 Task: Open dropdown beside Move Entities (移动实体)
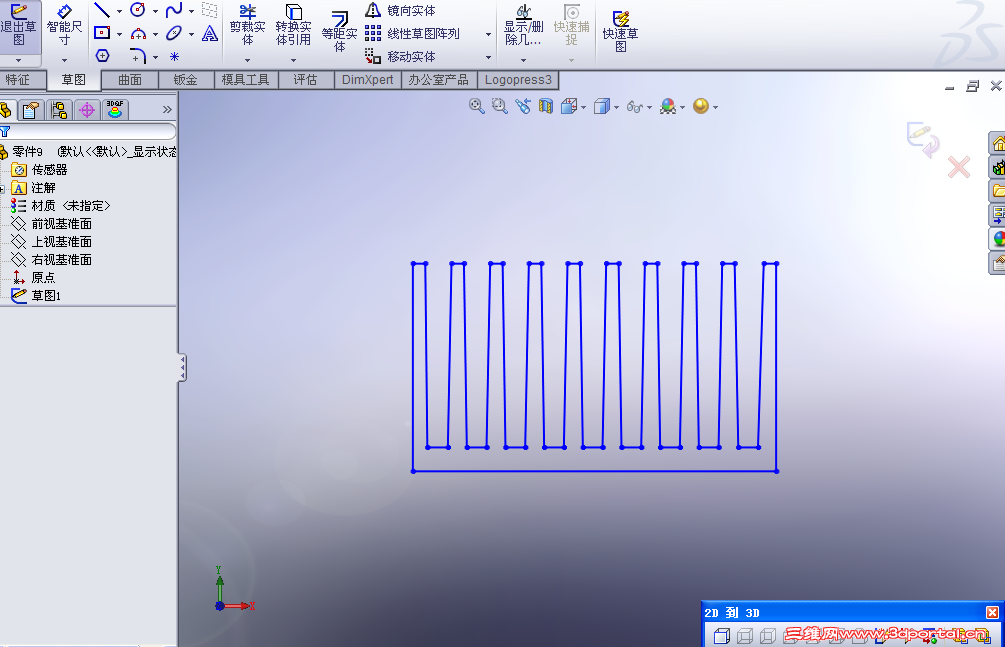pyautogui.click(x=488, y=57)
